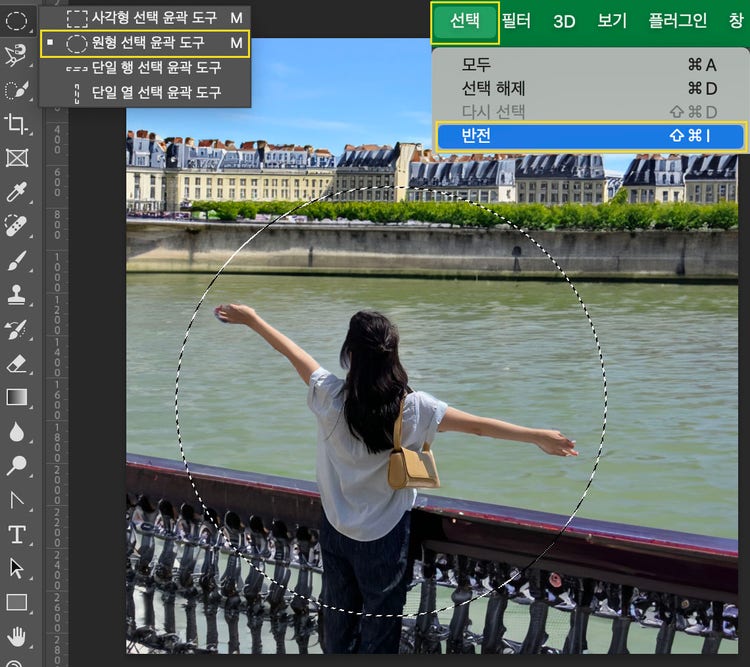
Task: Select the Eyedropper tool
Action: [16, 192]
